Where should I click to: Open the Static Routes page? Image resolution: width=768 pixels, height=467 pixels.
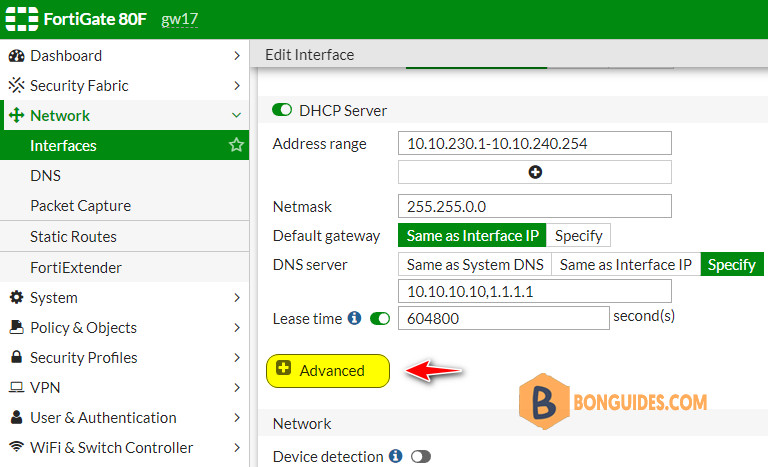pyautogui.click(x=124, y=237)
